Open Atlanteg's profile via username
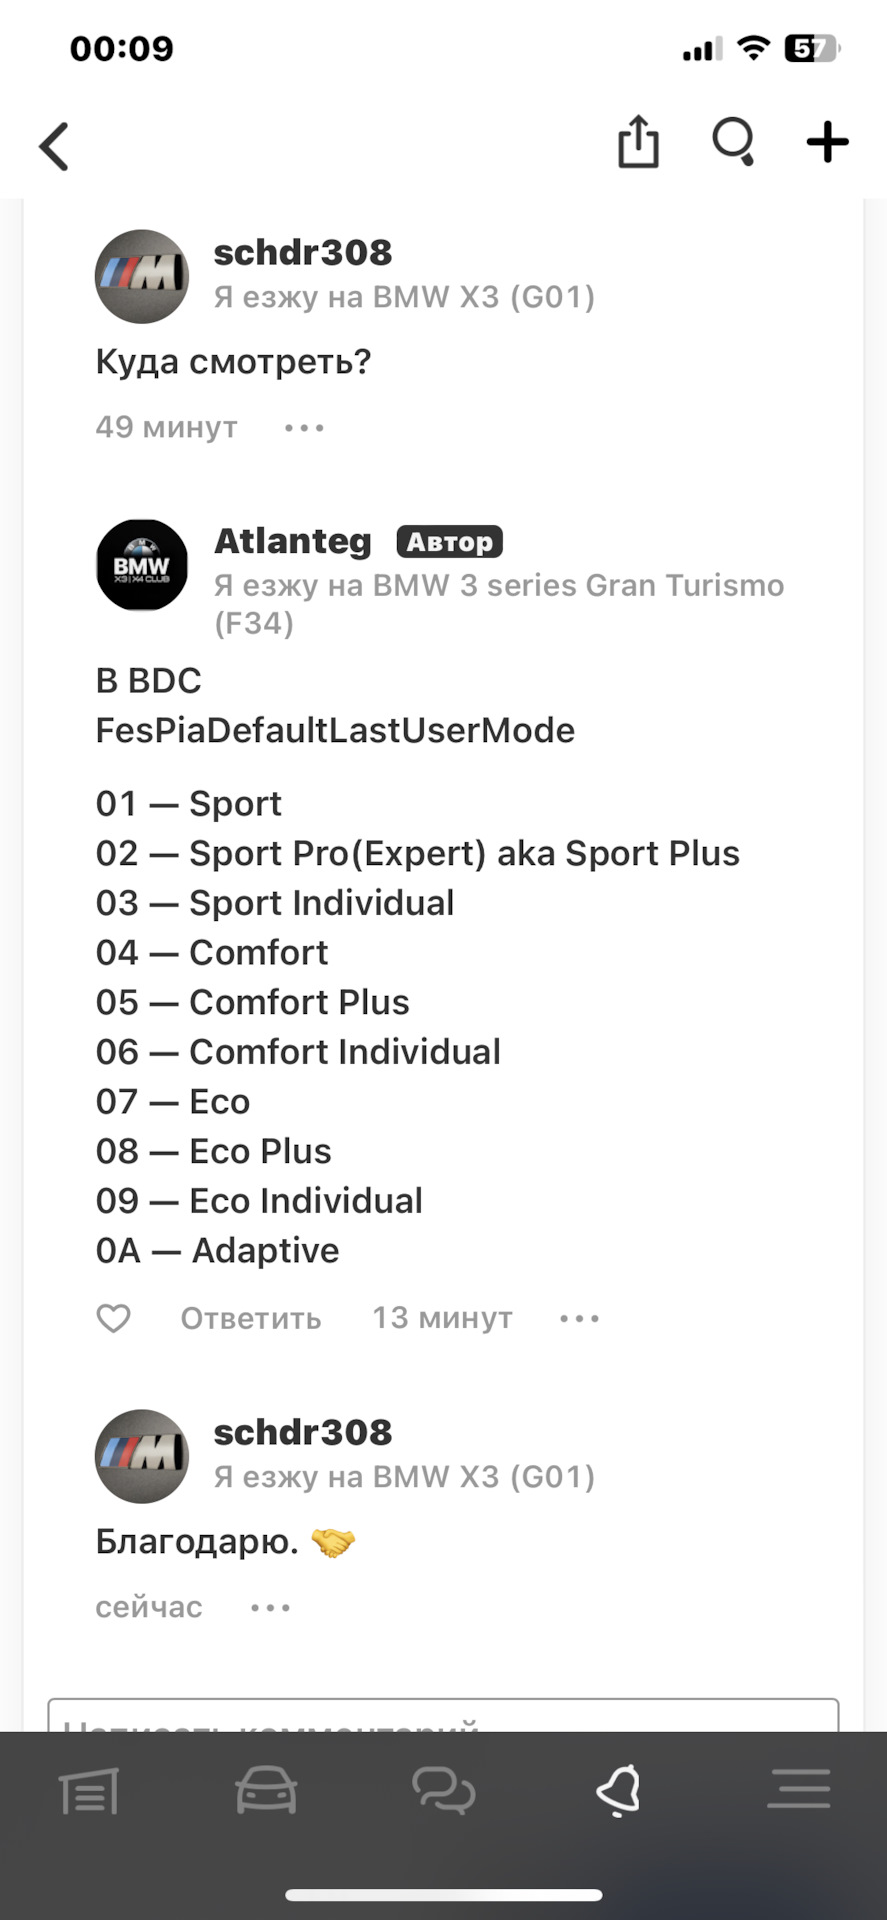The width and height of the screenshot is (887, 1920). [292, 541]
